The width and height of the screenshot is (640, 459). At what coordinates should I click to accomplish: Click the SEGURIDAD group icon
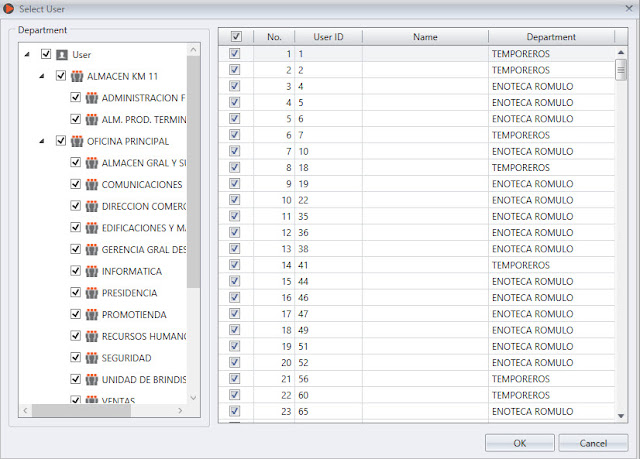91,358
